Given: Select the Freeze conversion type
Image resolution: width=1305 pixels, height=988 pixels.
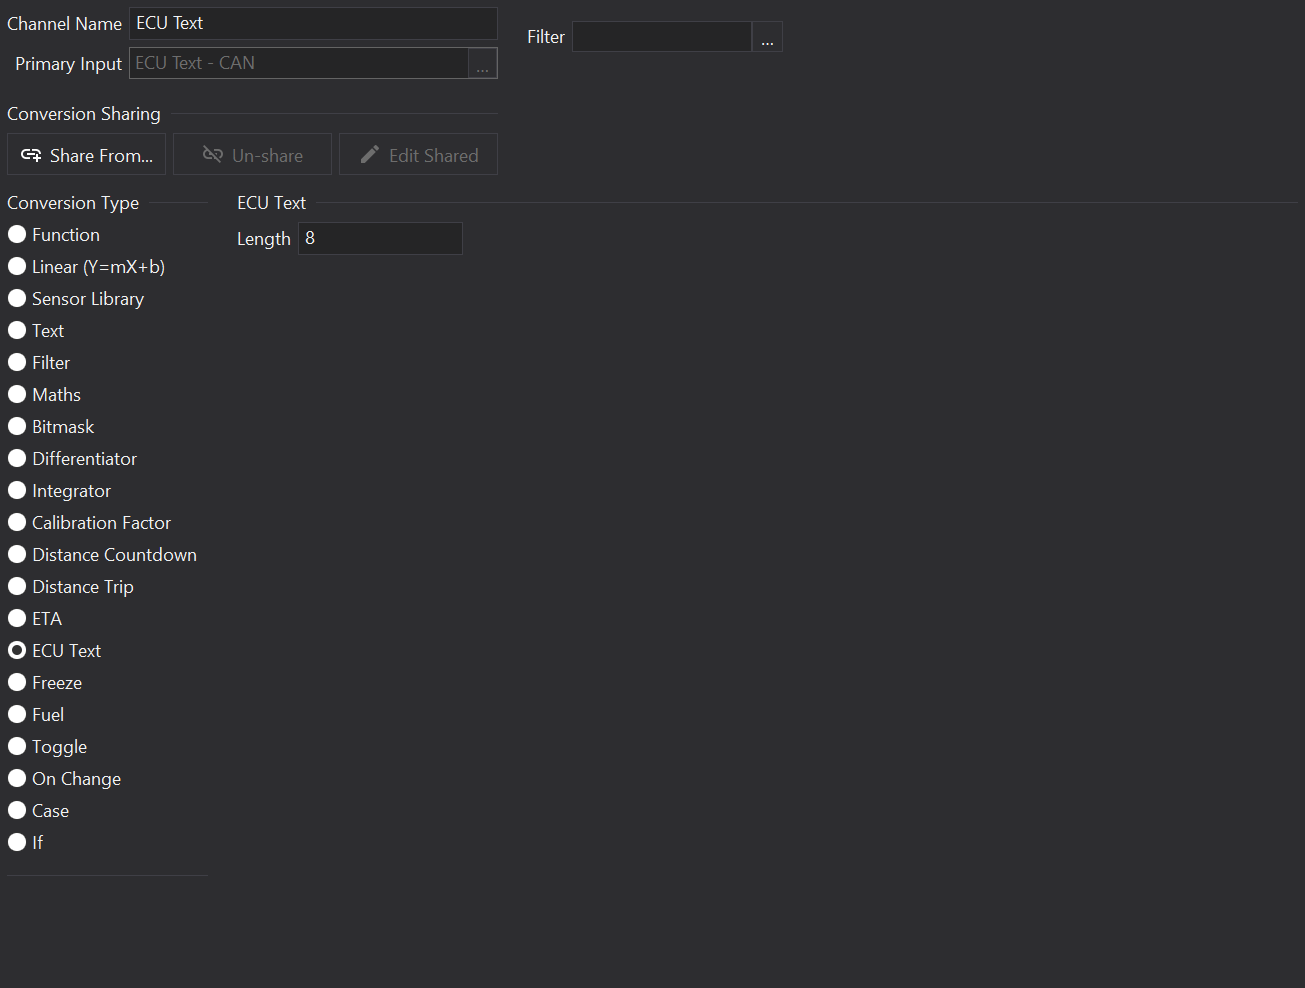Looking at the screenshot, I should 17,683.
